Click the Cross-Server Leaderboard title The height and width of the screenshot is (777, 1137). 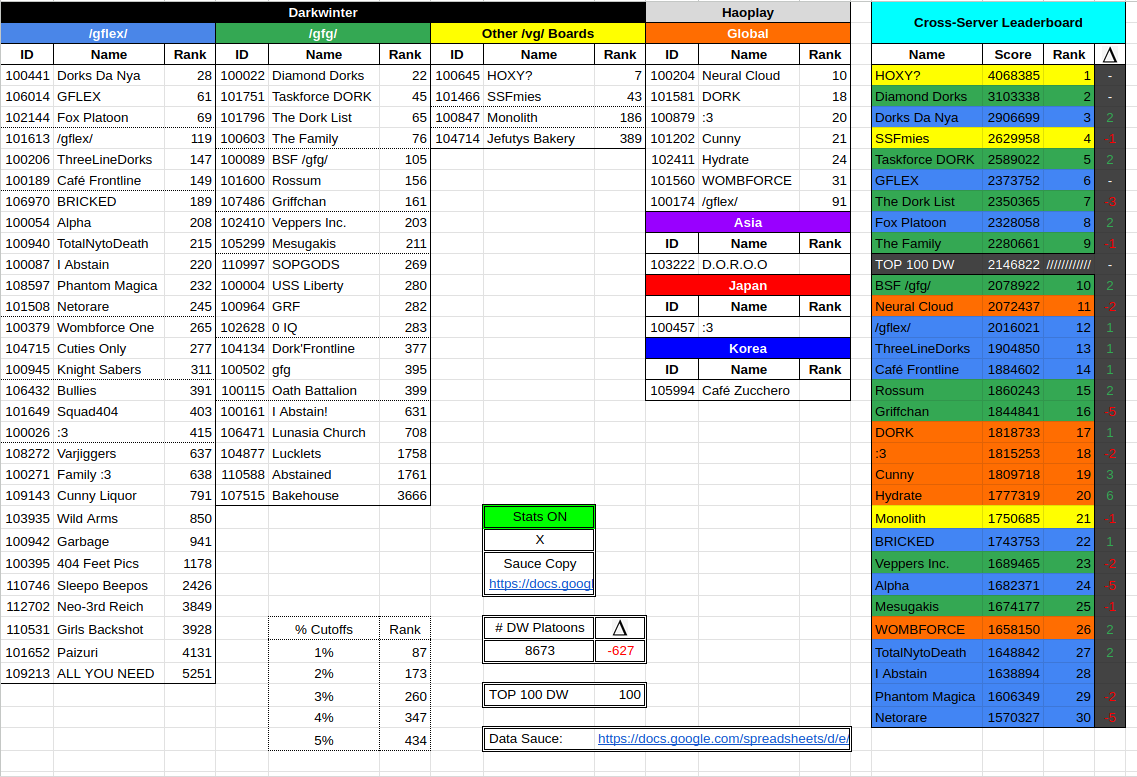[998, 22]
